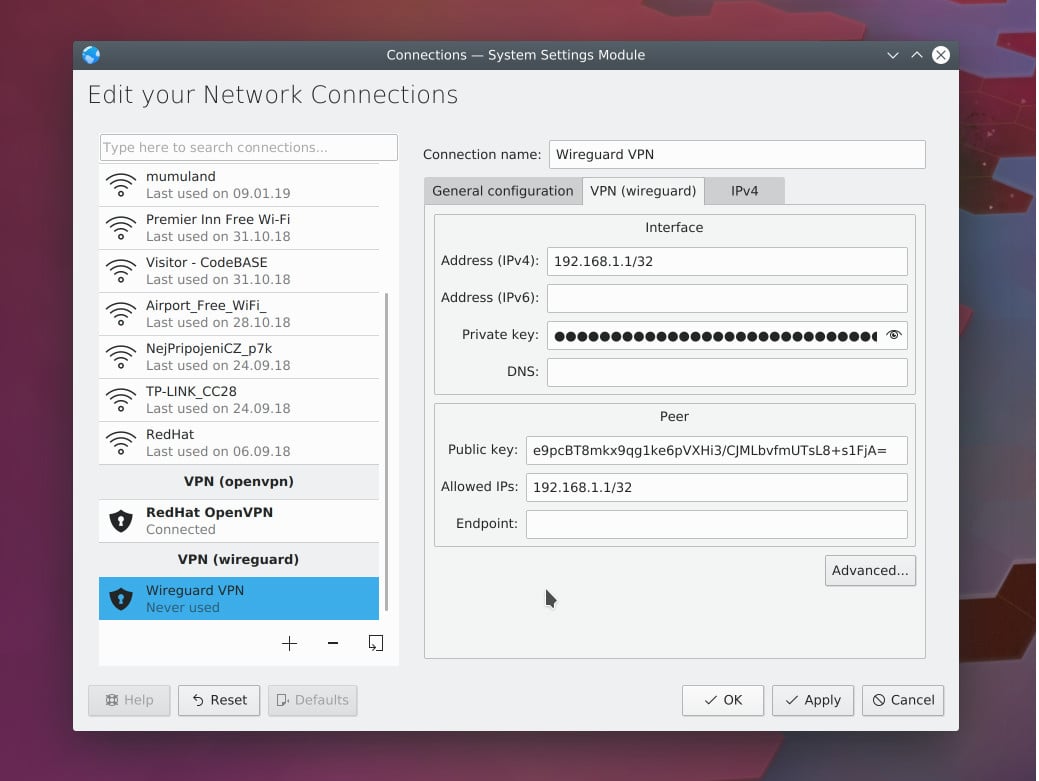Click the RedHat Wi-Fi network icon
Viewport: 1039px width, 781px height.
point(121,442)
